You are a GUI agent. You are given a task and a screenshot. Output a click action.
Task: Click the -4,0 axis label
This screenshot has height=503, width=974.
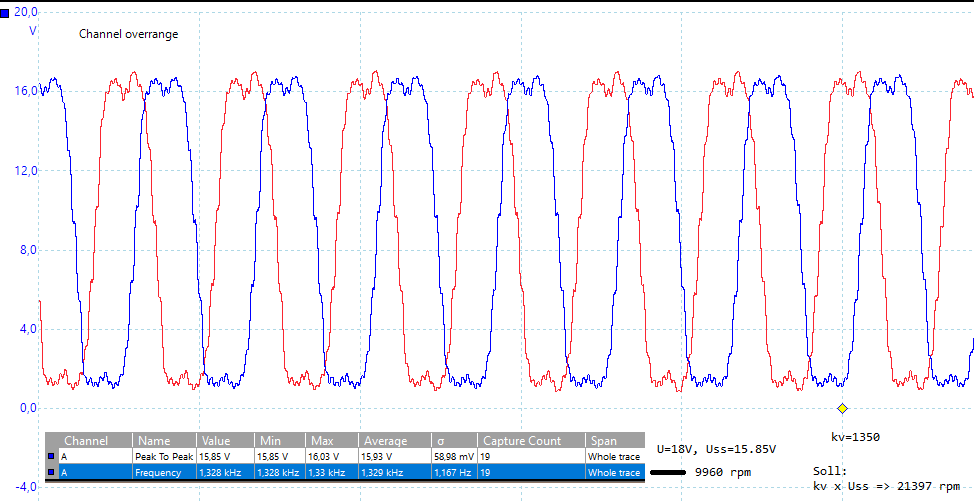click(x=25, y=487)
